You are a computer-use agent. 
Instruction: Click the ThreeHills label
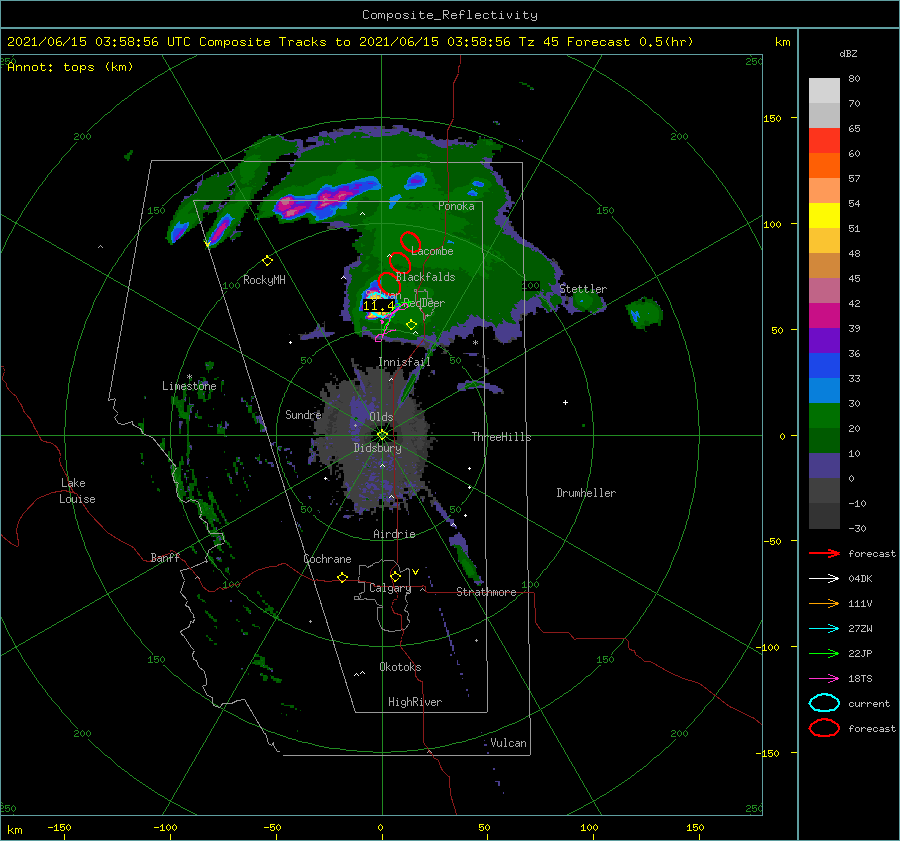(x=501, y=437)
